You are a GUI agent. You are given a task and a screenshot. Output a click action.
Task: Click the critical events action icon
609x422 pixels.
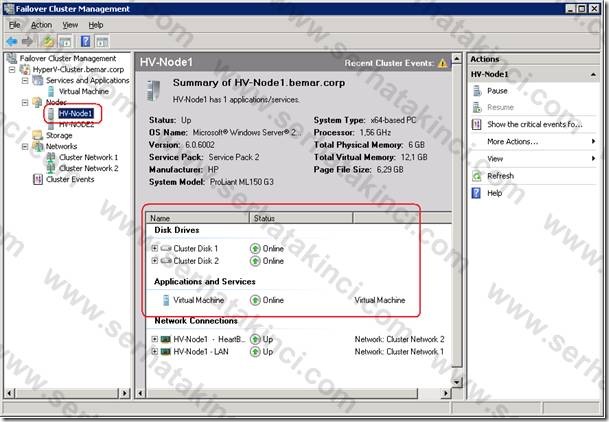477,124
